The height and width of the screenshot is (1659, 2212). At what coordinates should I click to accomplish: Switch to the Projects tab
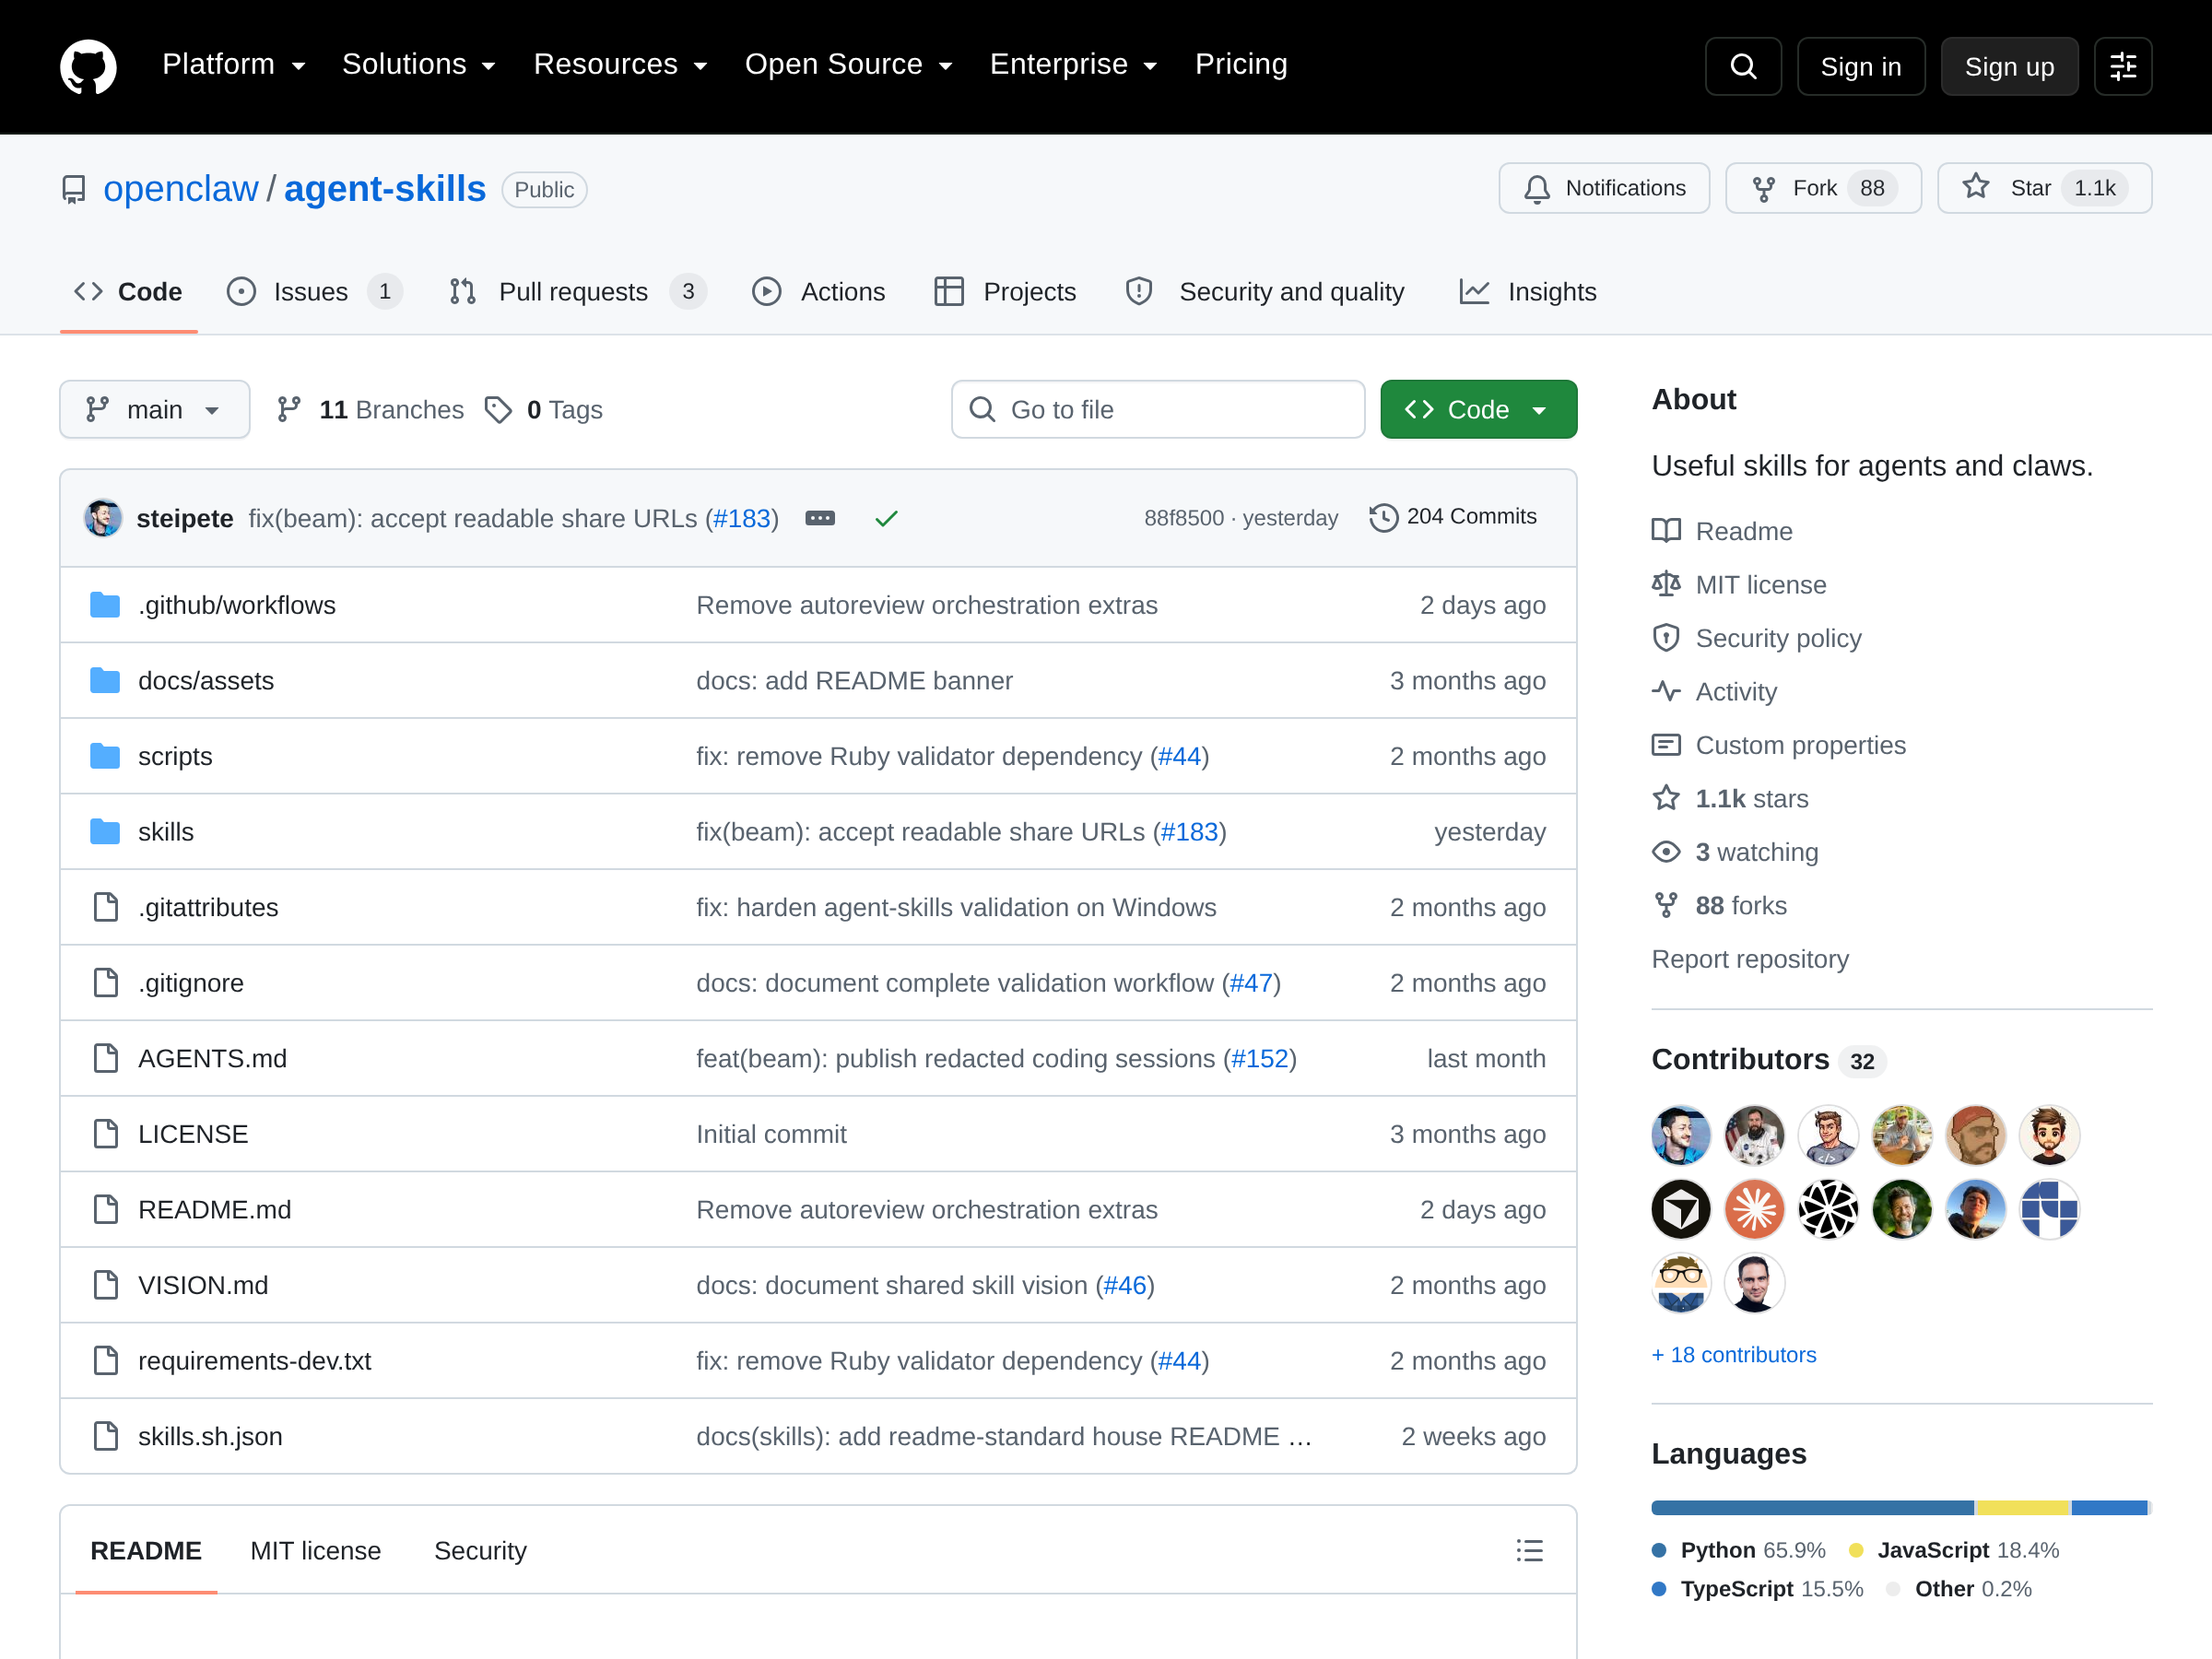(1005, 292)
